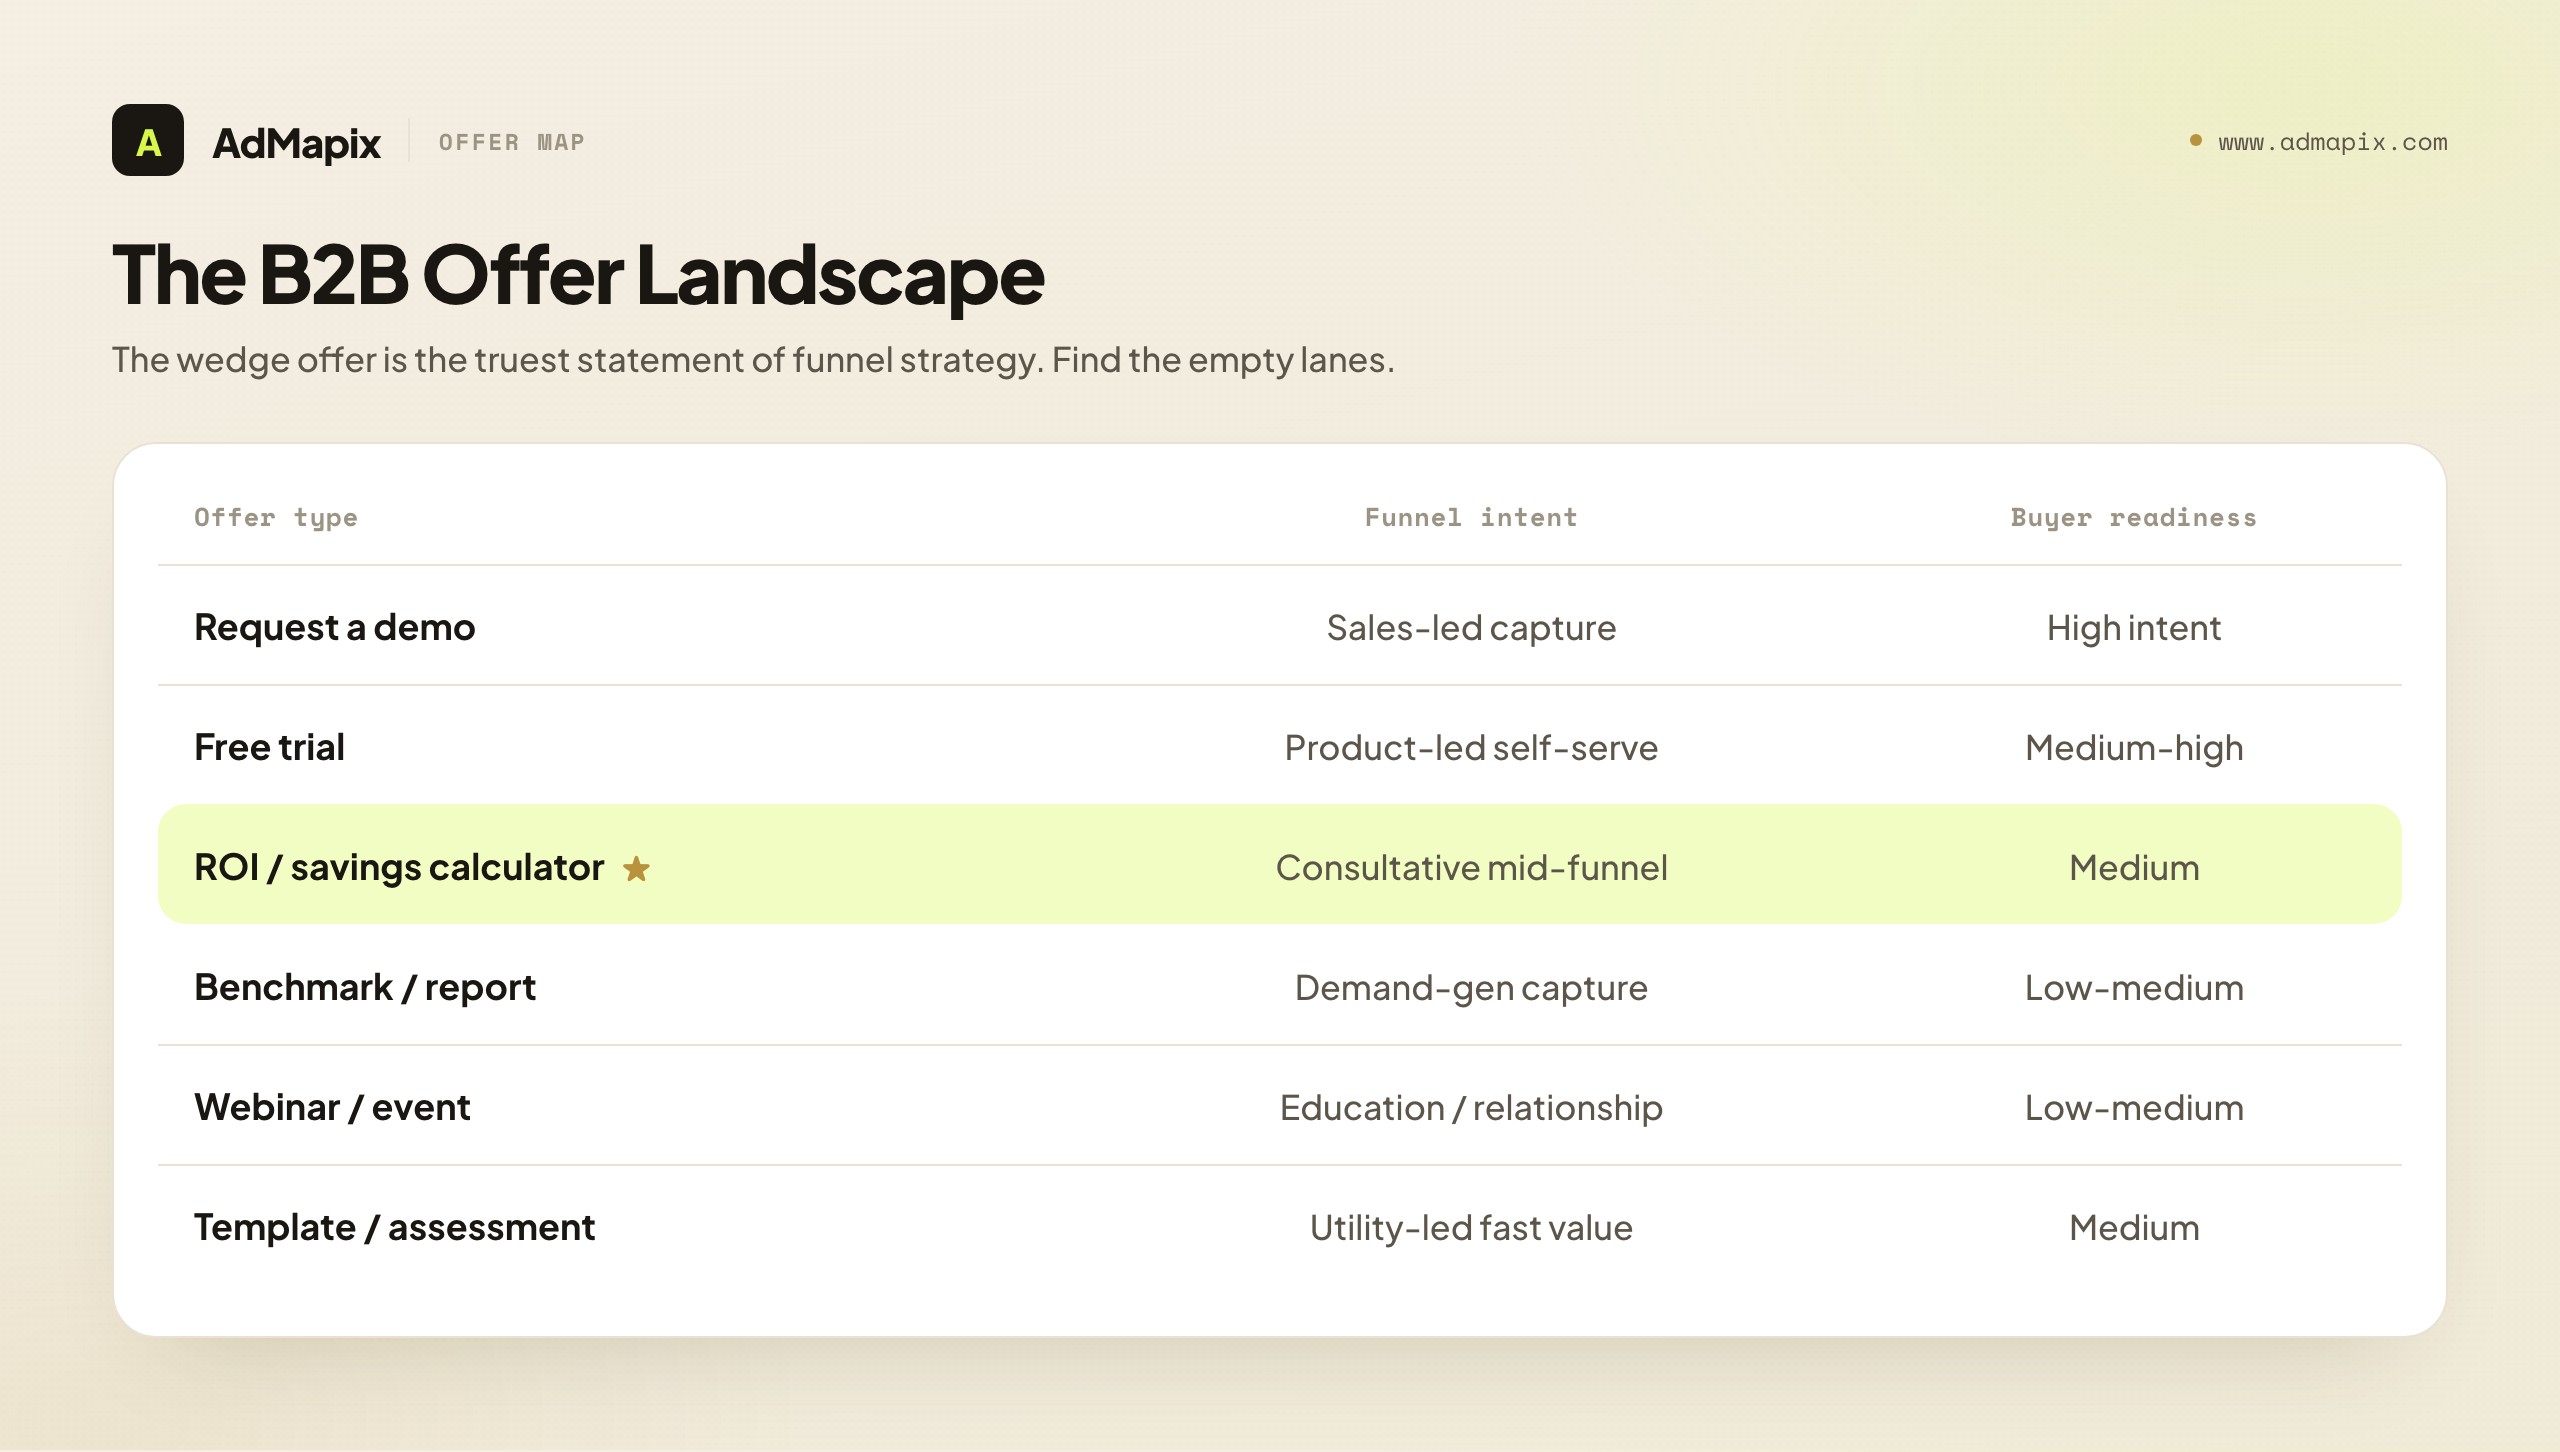
Task: Click the AdMapix brand name
Action: coord(296,143)
